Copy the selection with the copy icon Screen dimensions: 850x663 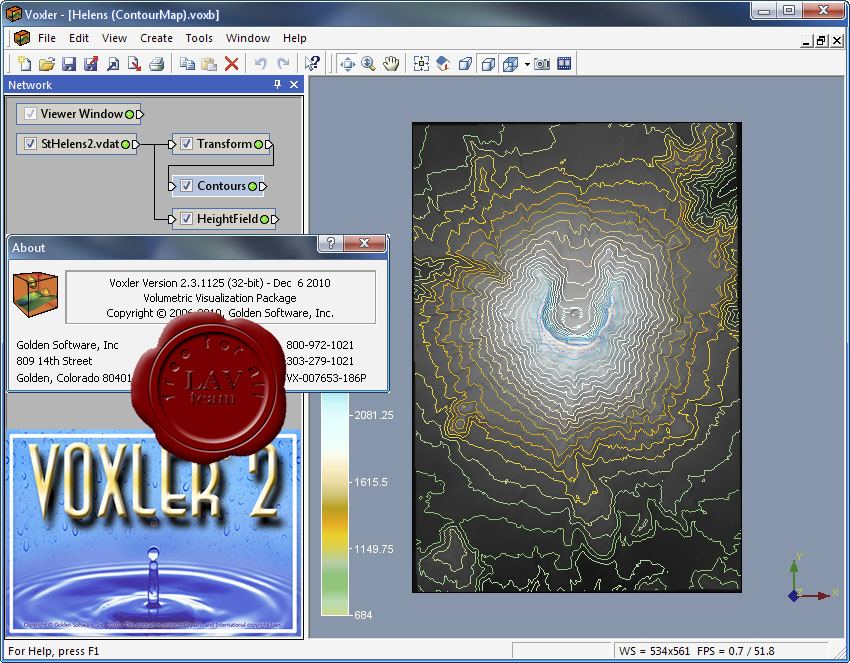coord(188,64)
